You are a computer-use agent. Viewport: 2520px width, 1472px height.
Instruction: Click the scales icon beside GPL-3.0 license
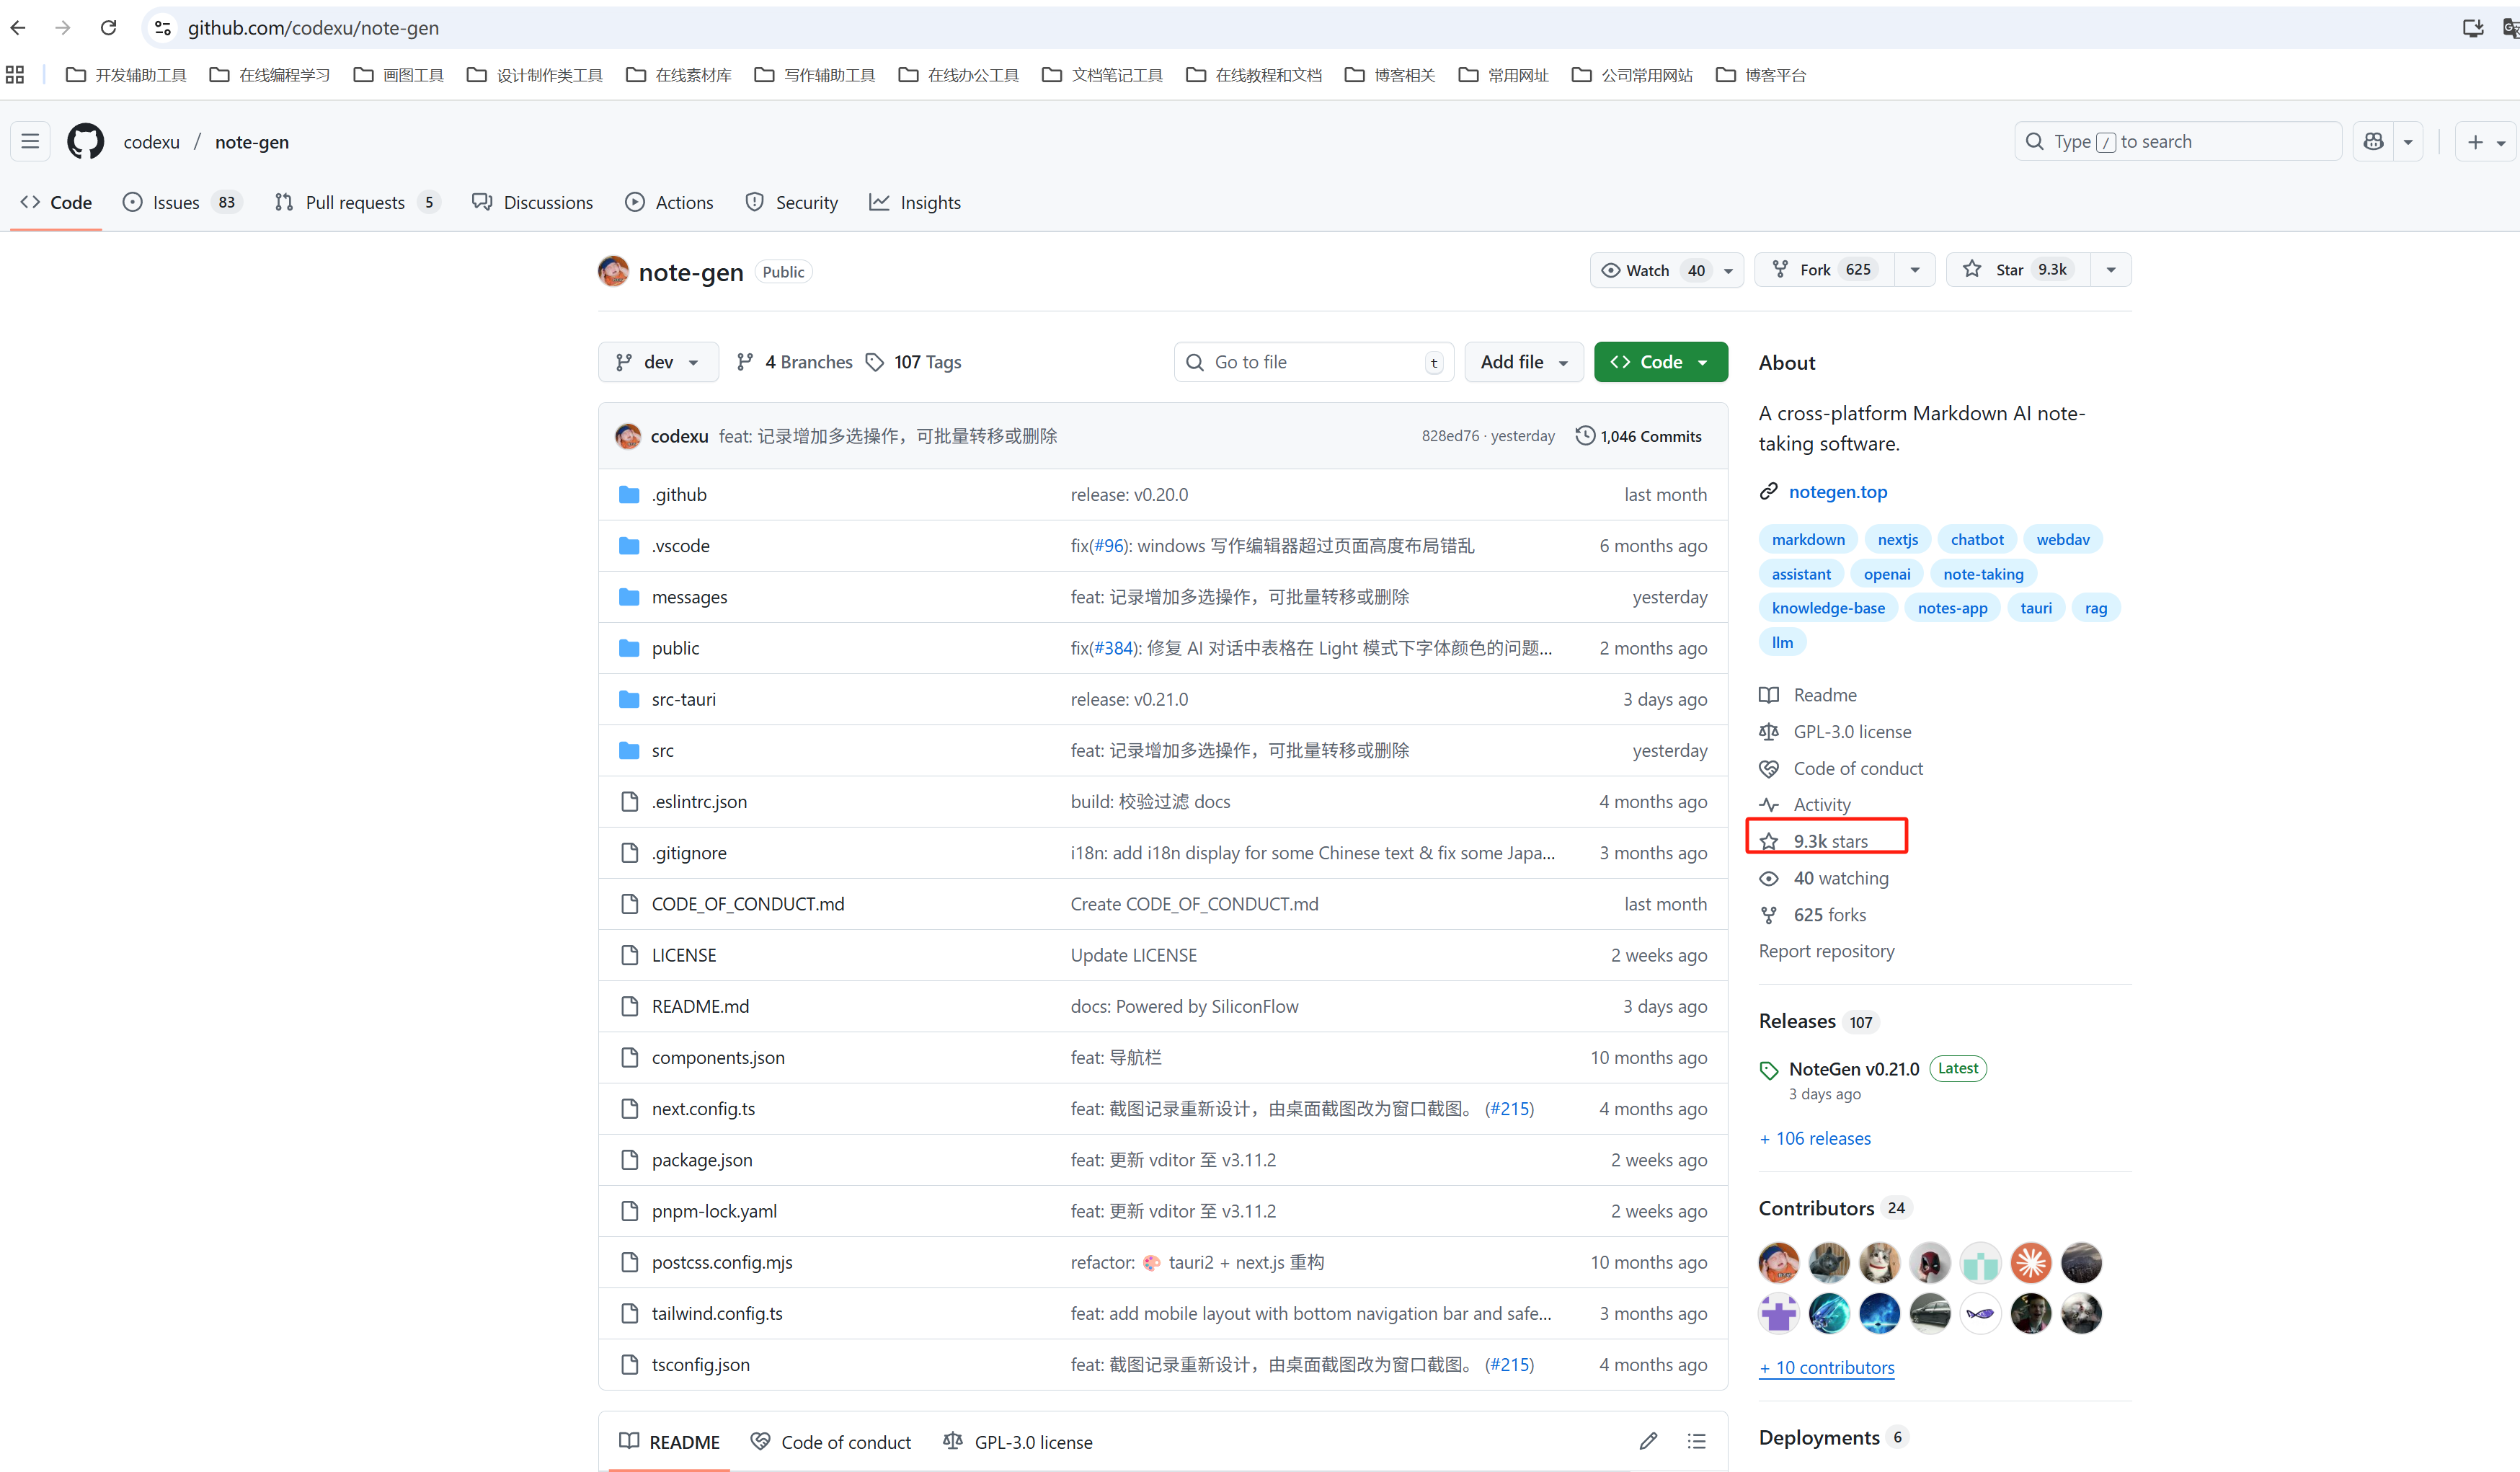coord(1769,731)
